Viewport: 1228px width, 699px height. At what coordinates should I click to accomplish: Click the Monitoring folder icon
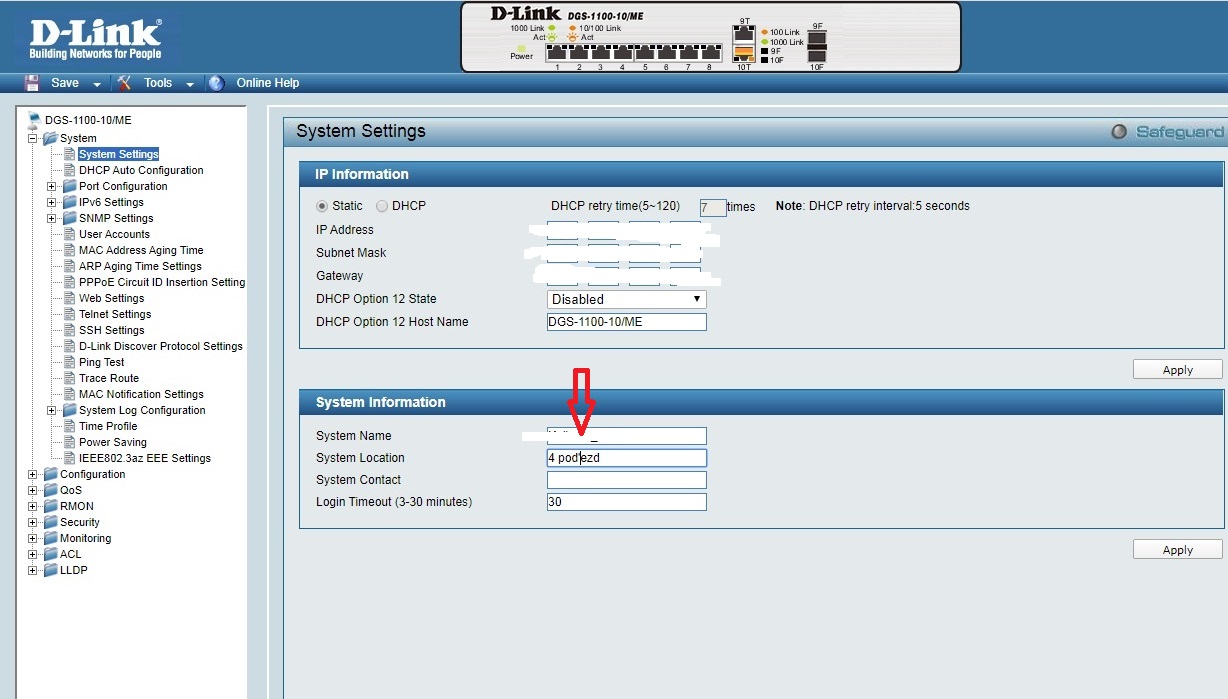(x=50, y=538)
